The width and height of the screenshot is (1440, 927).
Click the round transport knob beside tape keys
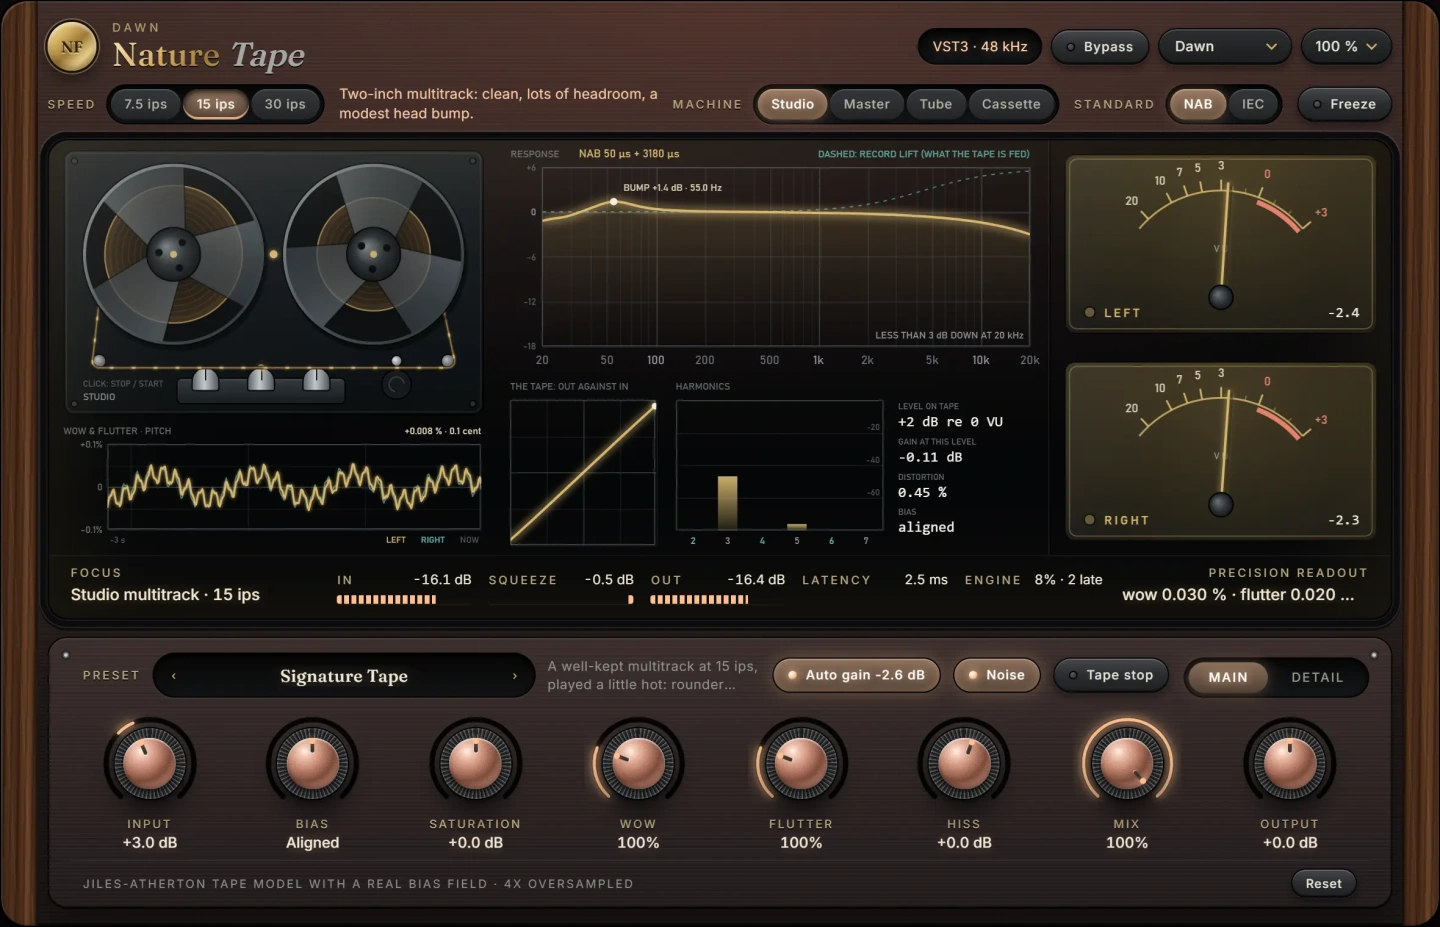(396, 385)
